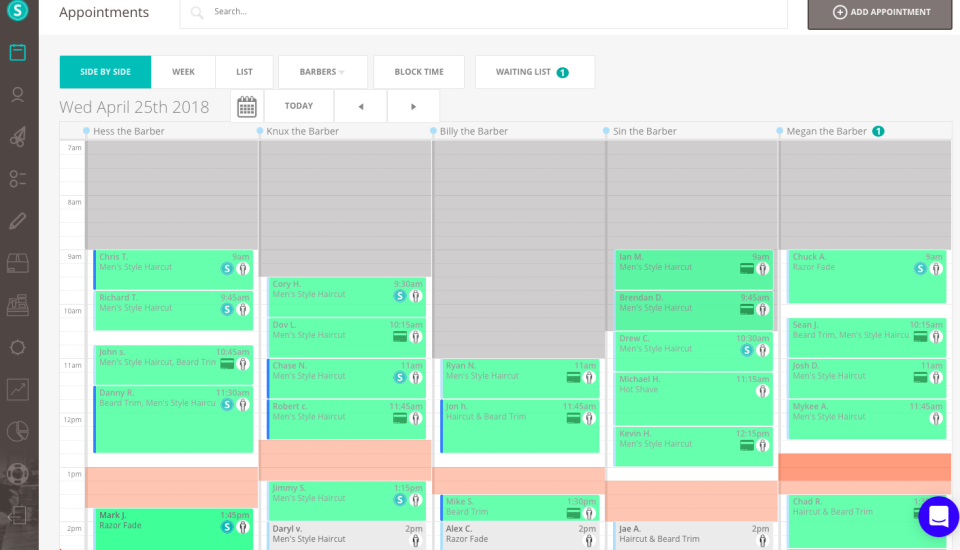960x550 pixels.
Task: Click the Add Appointment button
Action: 880,12
